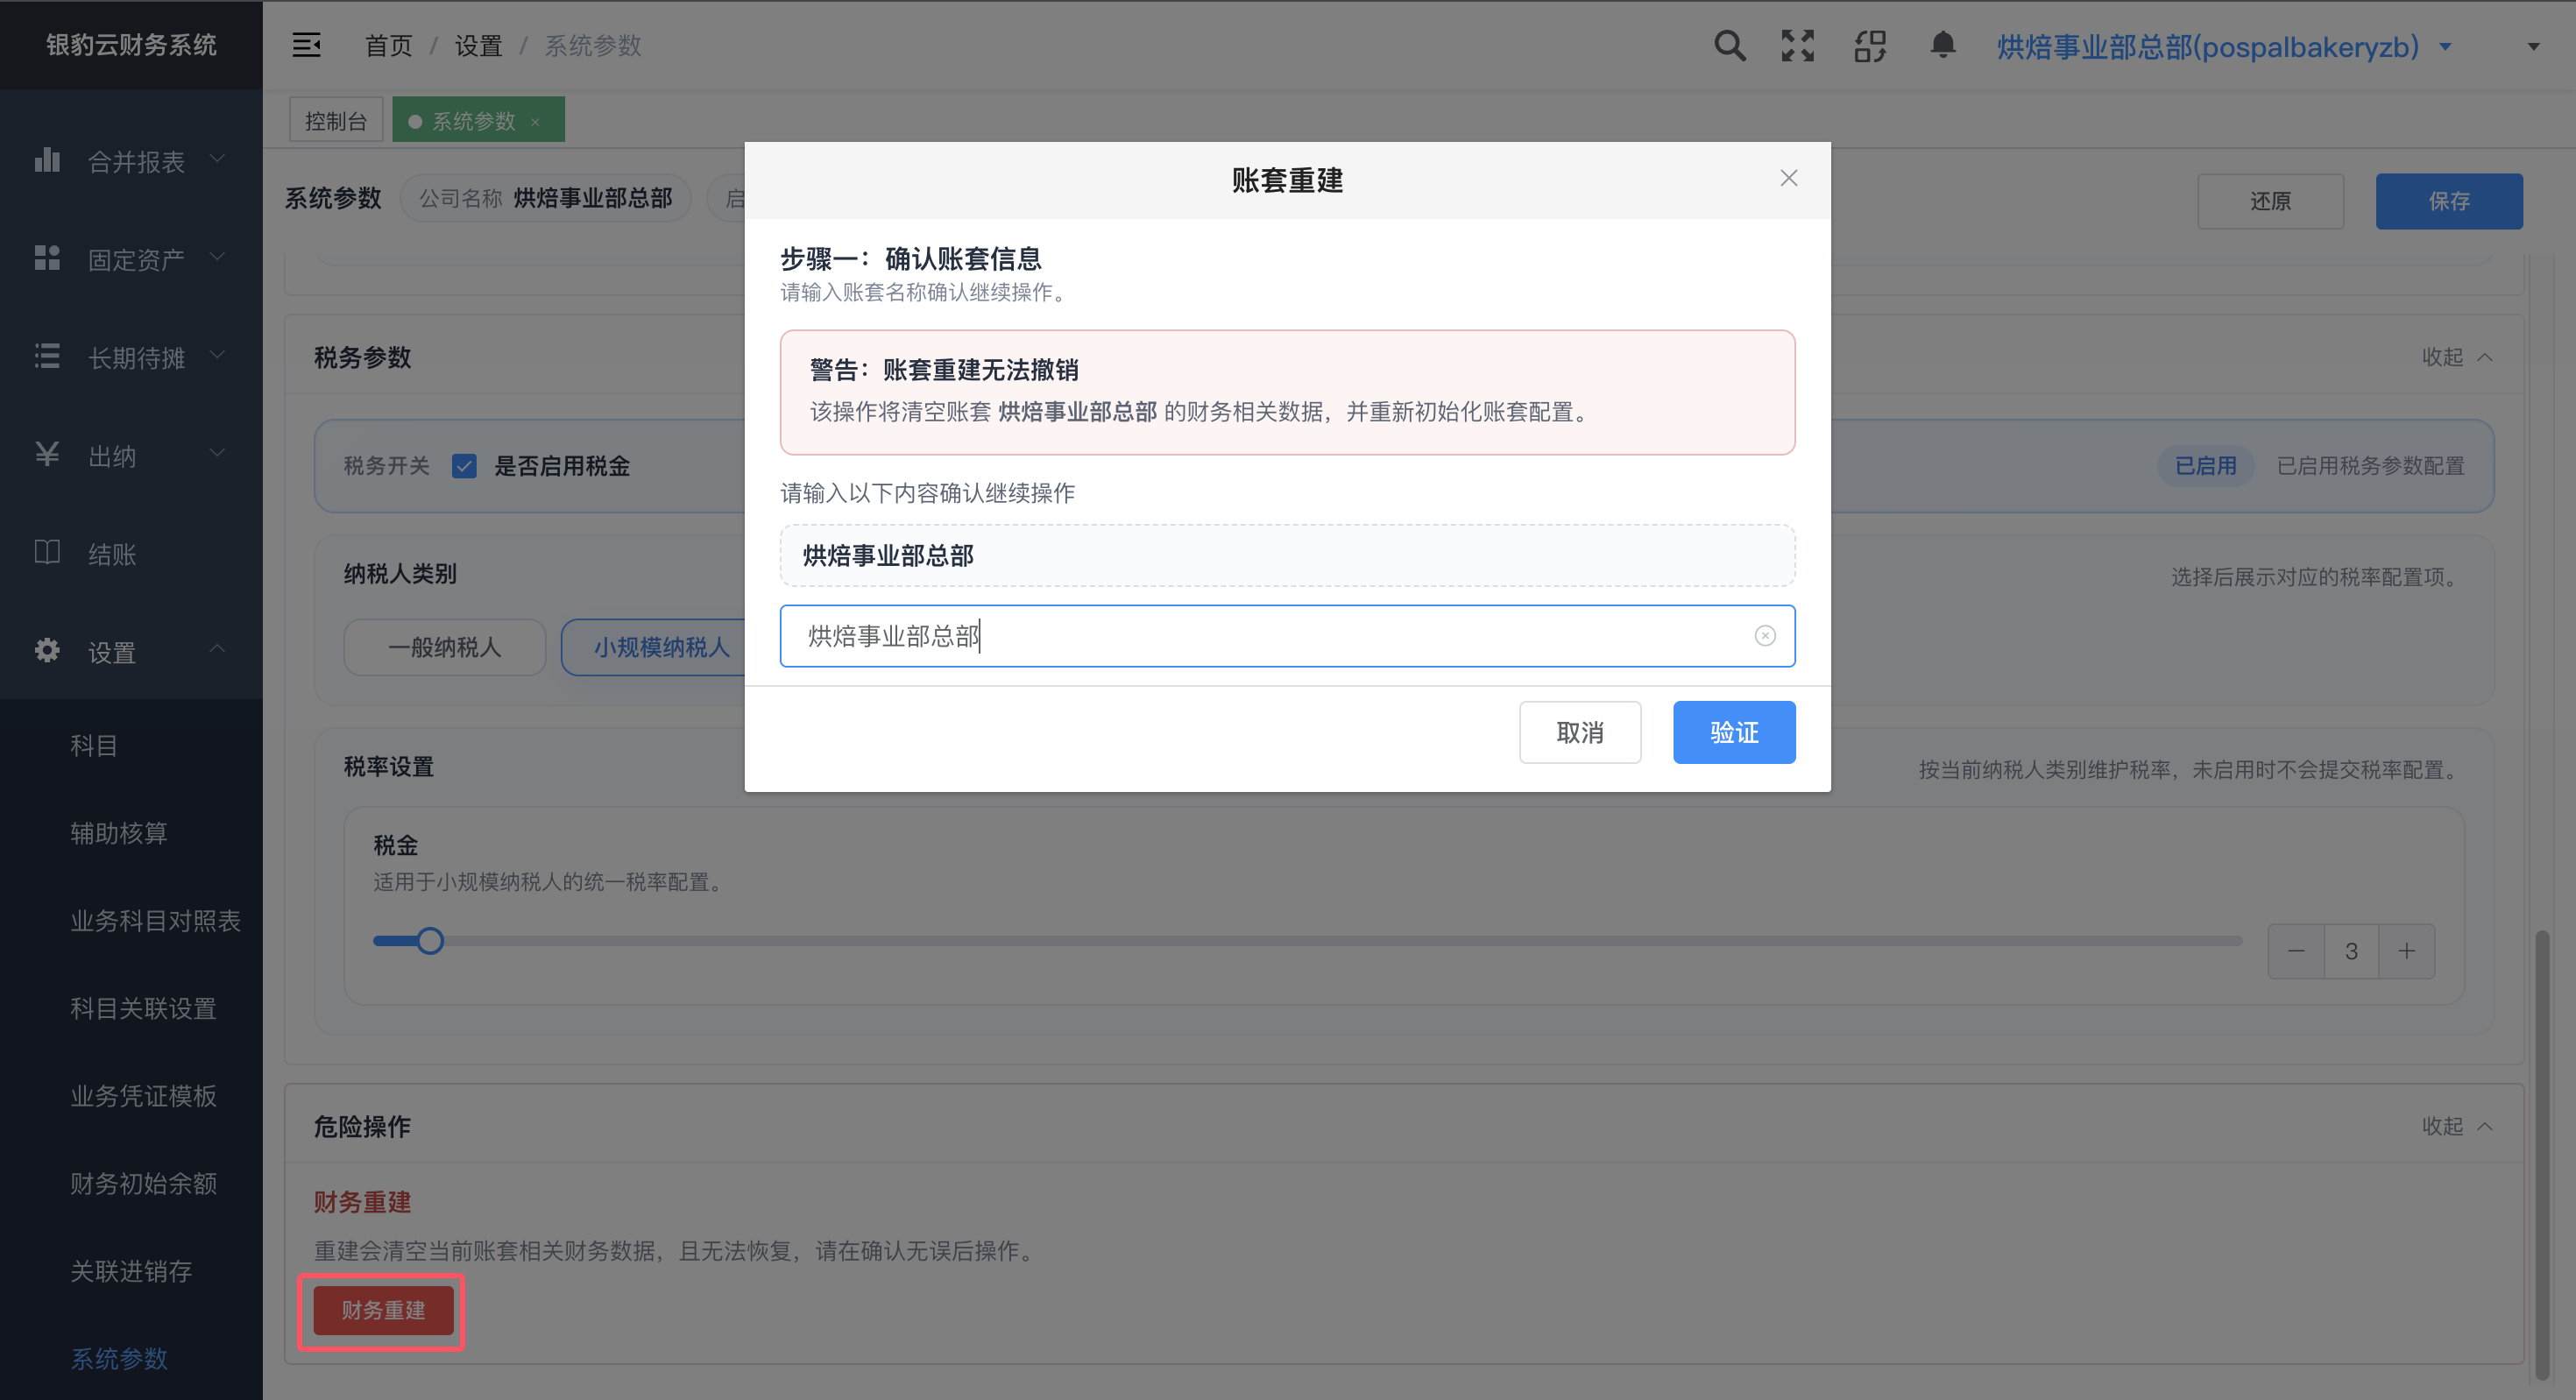
Task: Click the 出纳 yen icon
Action: coord(47,454)
